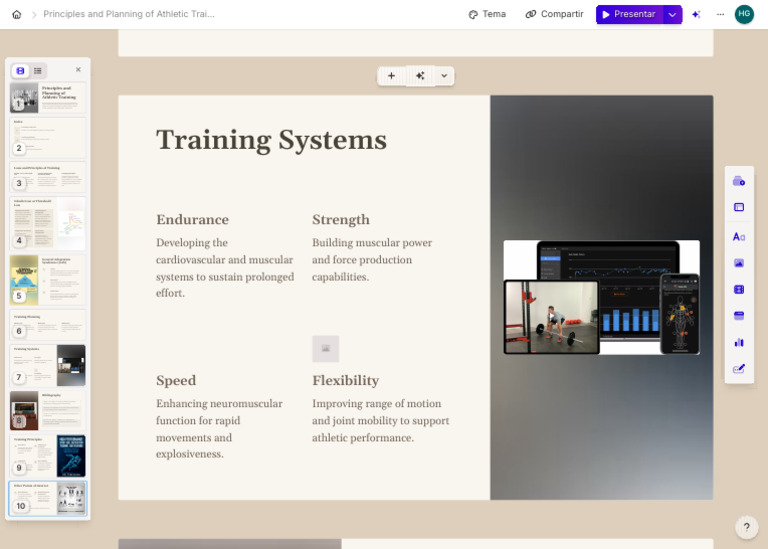The width and height of the screenshot is (768, 549).
Task: Select slide 5 thumbnail
Action: pyautogui.click(x=48, y=280)
